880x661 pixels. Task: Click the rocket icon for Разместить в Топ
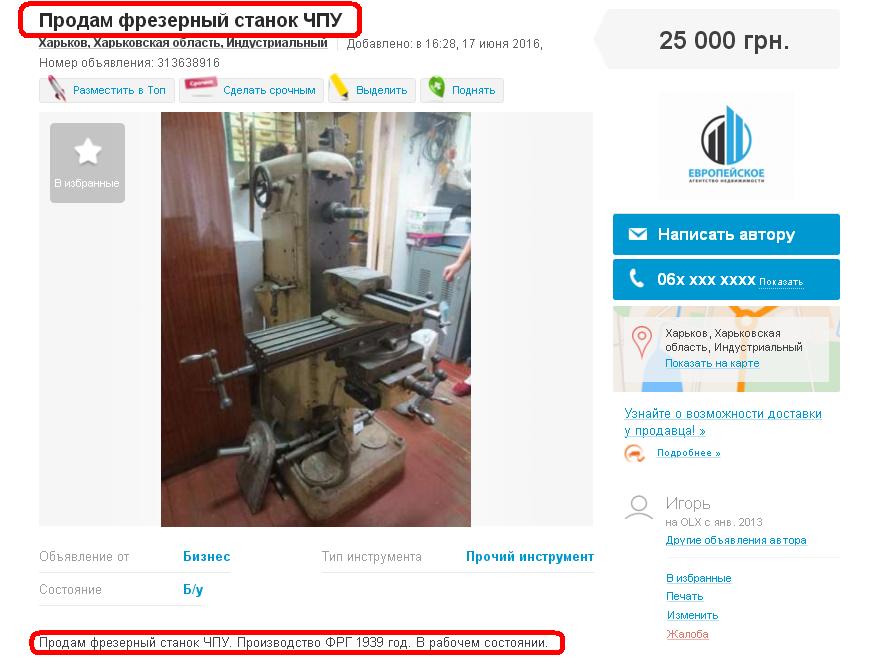coord(56,89)
